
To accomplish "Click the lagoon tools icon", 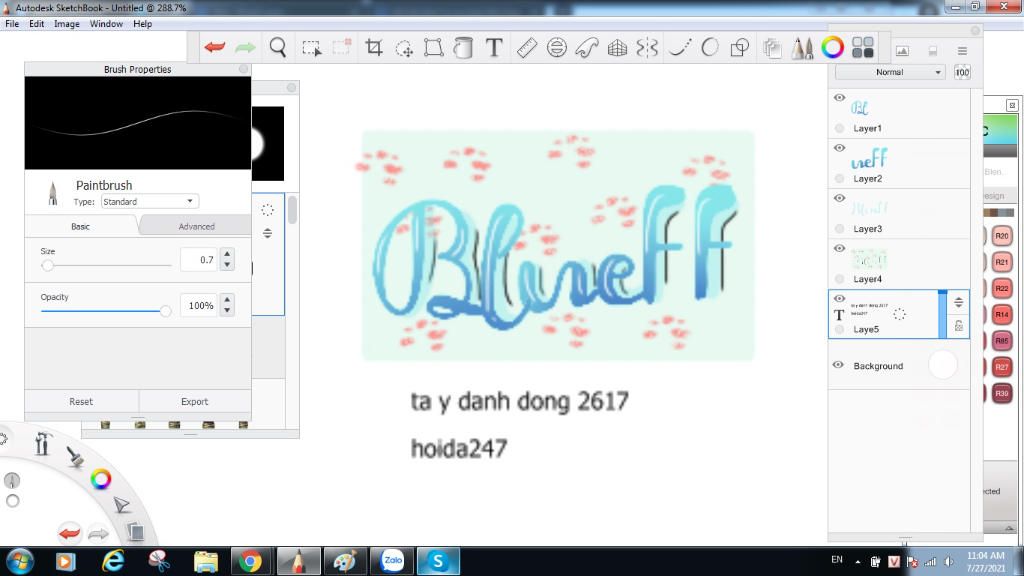I will click(x=42, y=443).
